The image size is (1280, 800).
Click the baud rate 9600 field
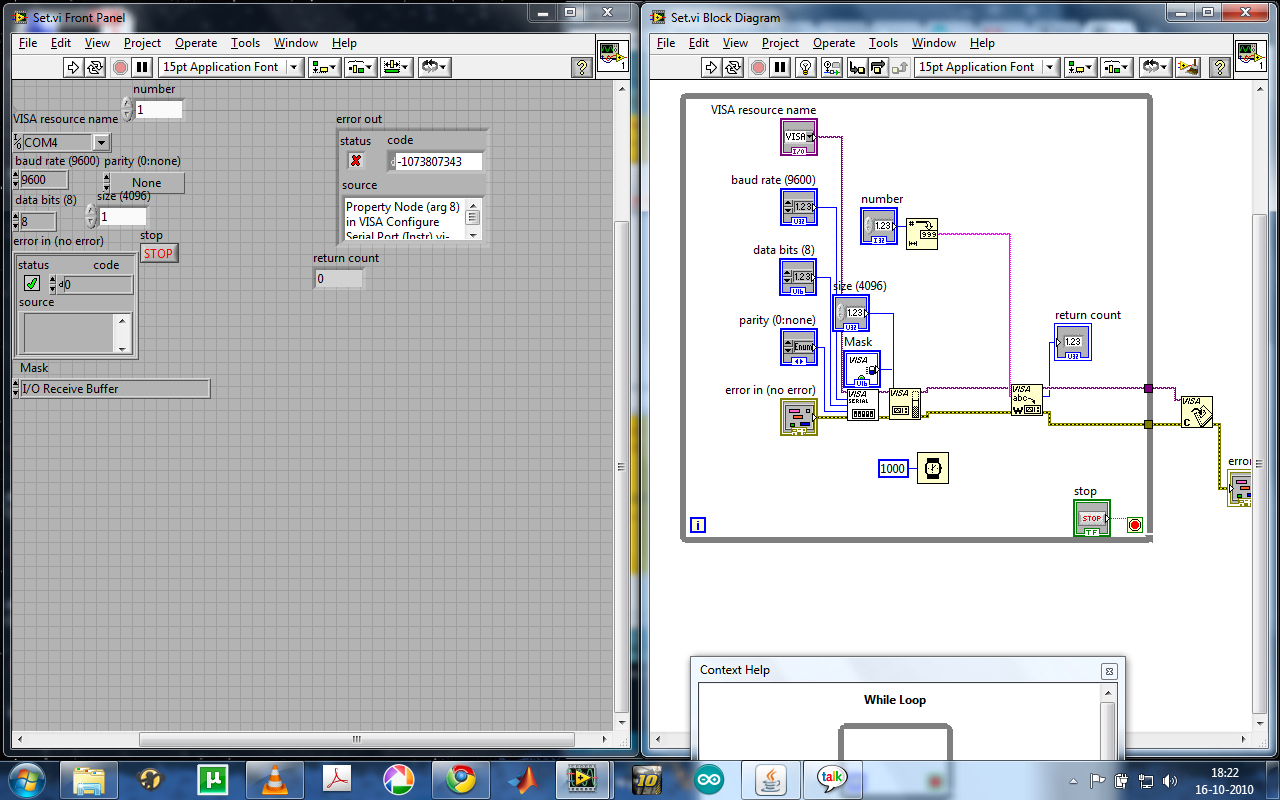tap(44, 180)
